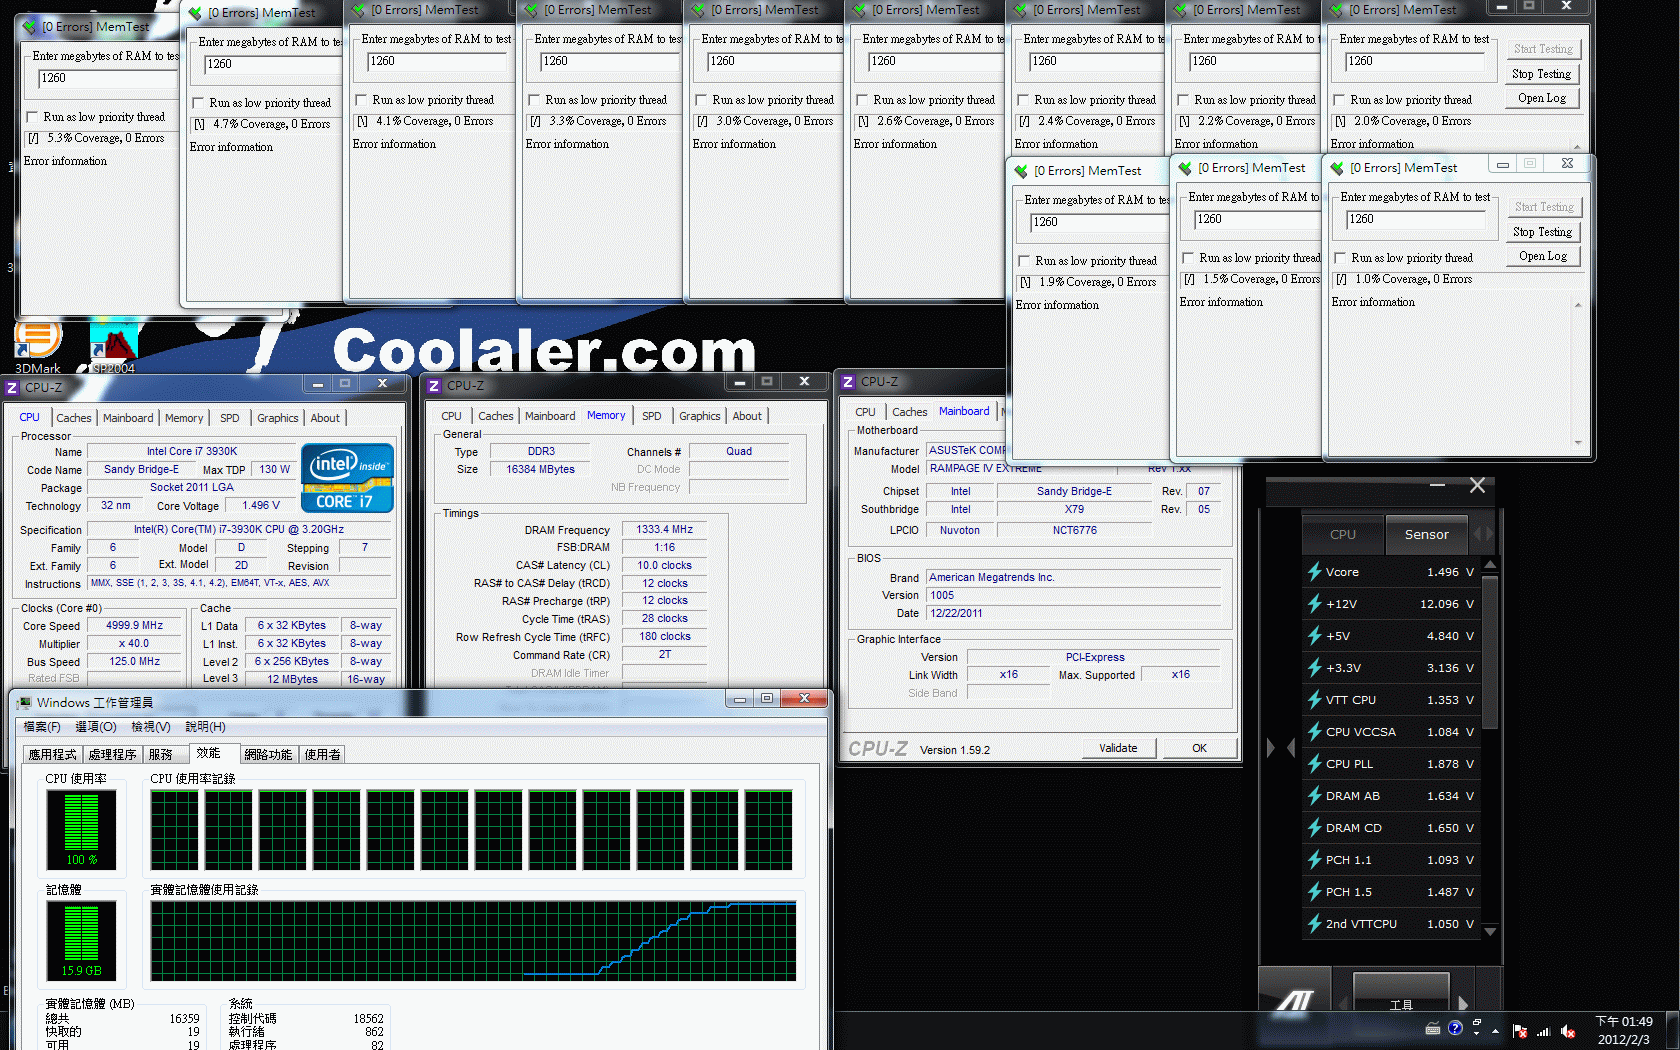Viewport: 1680px width, 1050px height.
Task: Click the lightning icon beside VTT CPU
Action: (x=1315, y=700)
